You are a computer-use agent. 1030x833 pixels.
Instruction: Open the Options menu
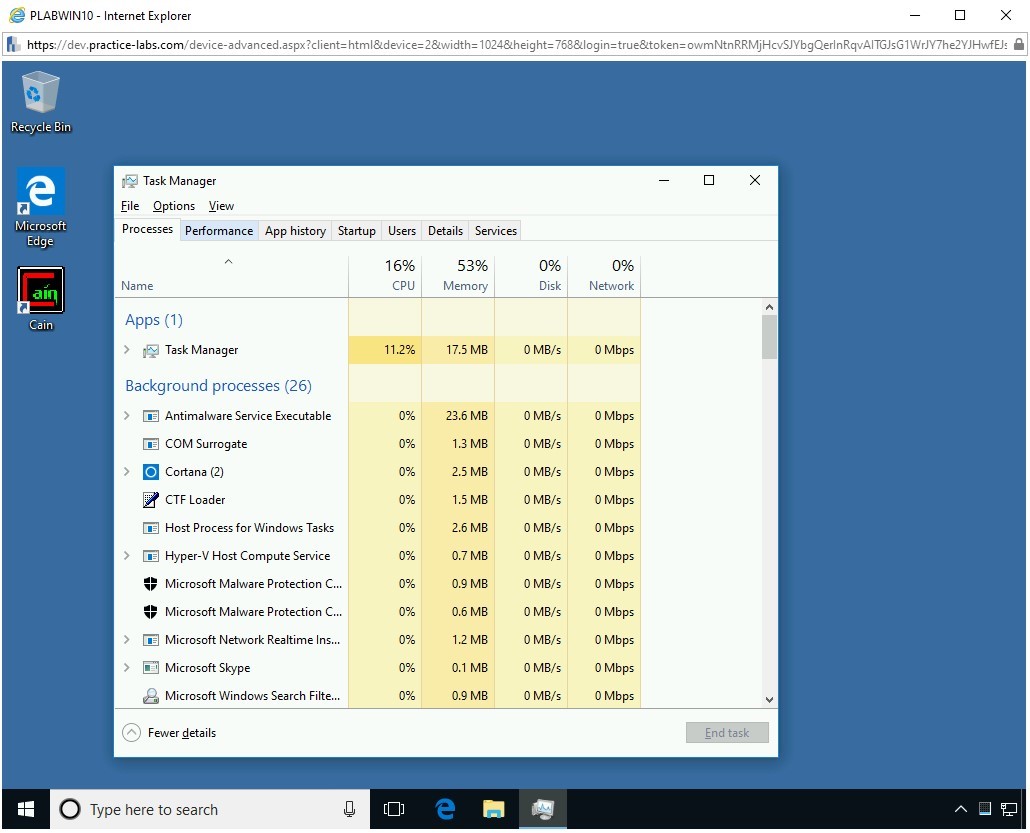(x=174, y=206)
